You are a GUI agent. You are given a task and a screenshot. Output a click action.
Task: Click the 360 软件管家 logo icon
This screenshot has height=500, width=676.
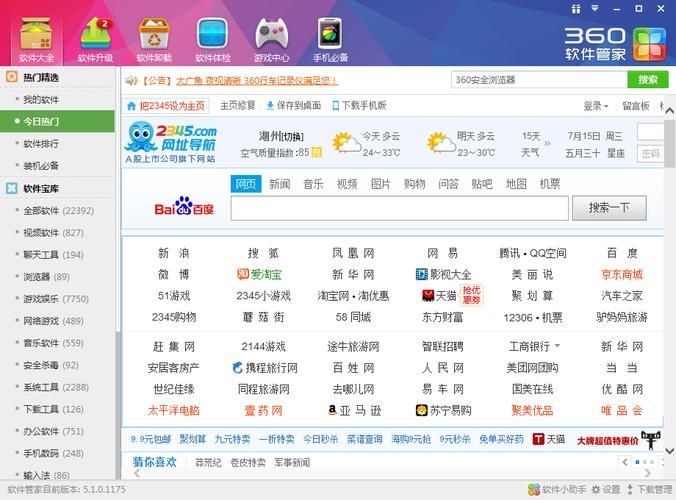point(649,44)
